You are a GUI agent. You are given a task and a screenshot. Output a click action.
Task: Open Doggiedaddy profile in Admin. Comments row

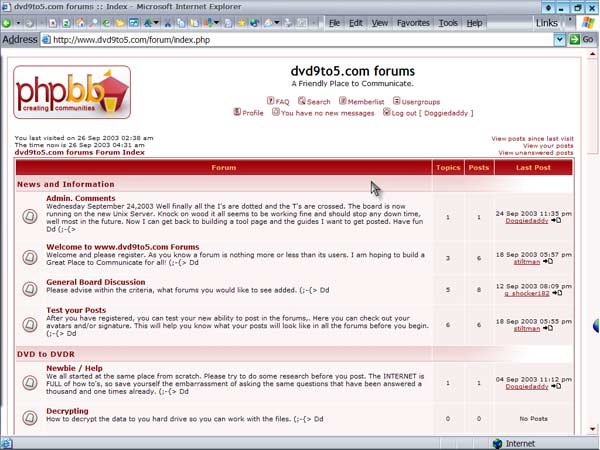click(527, 221)
